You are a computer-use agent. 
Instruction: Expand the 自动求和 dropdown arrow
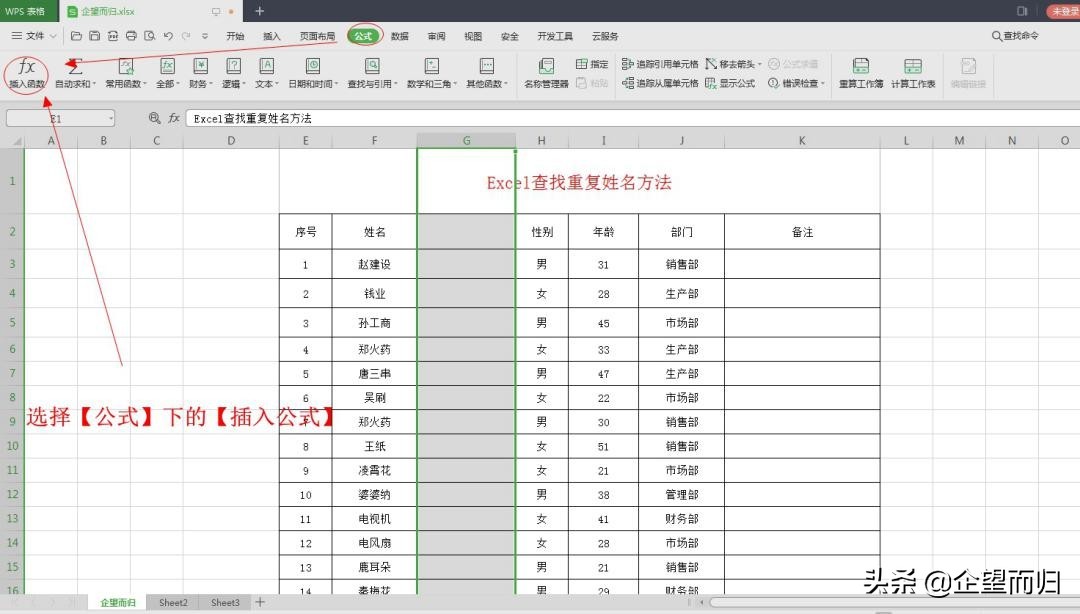94,84
